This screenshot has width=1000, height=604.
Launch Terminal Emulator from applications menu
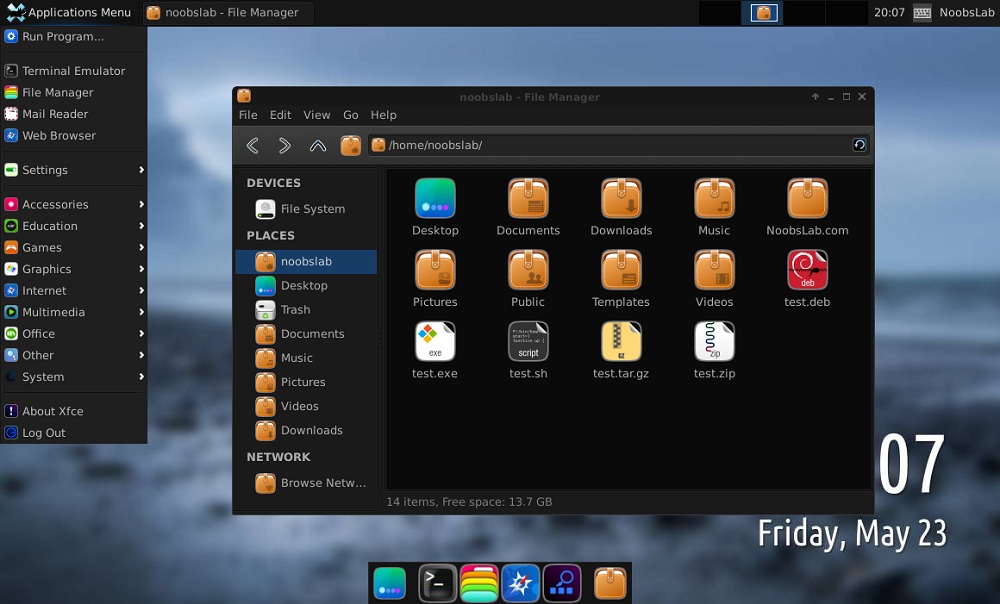click(x=74, y=71)
